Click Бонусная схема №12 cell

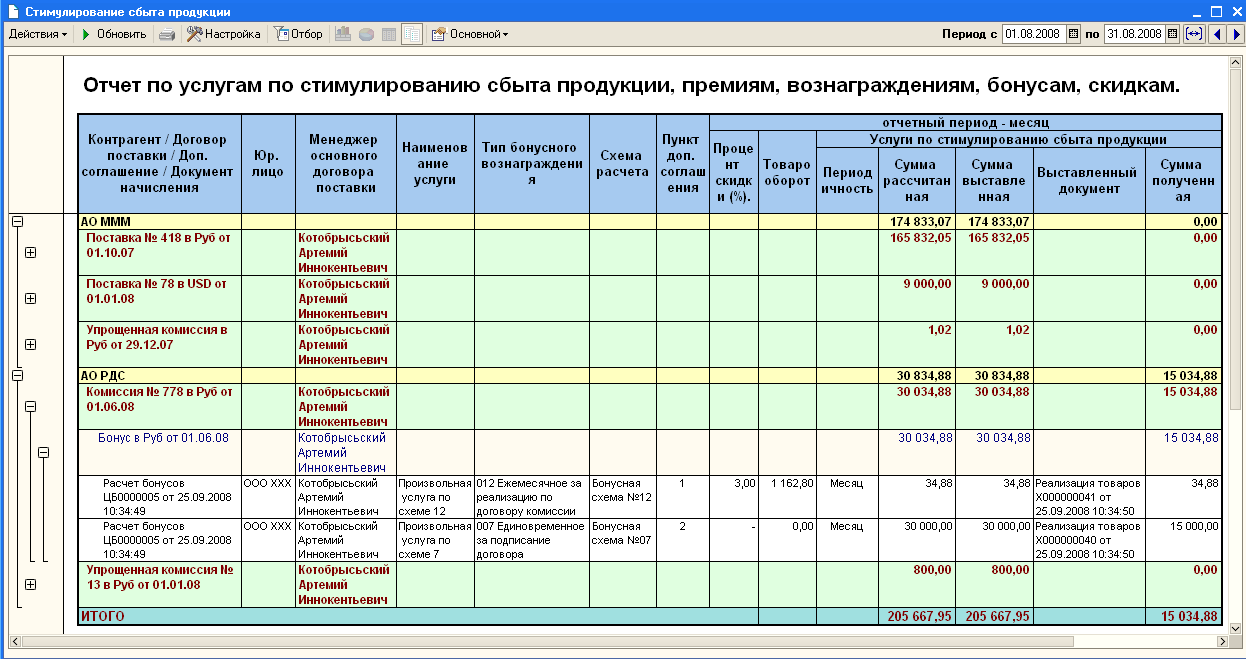click(x=623, y=497)
